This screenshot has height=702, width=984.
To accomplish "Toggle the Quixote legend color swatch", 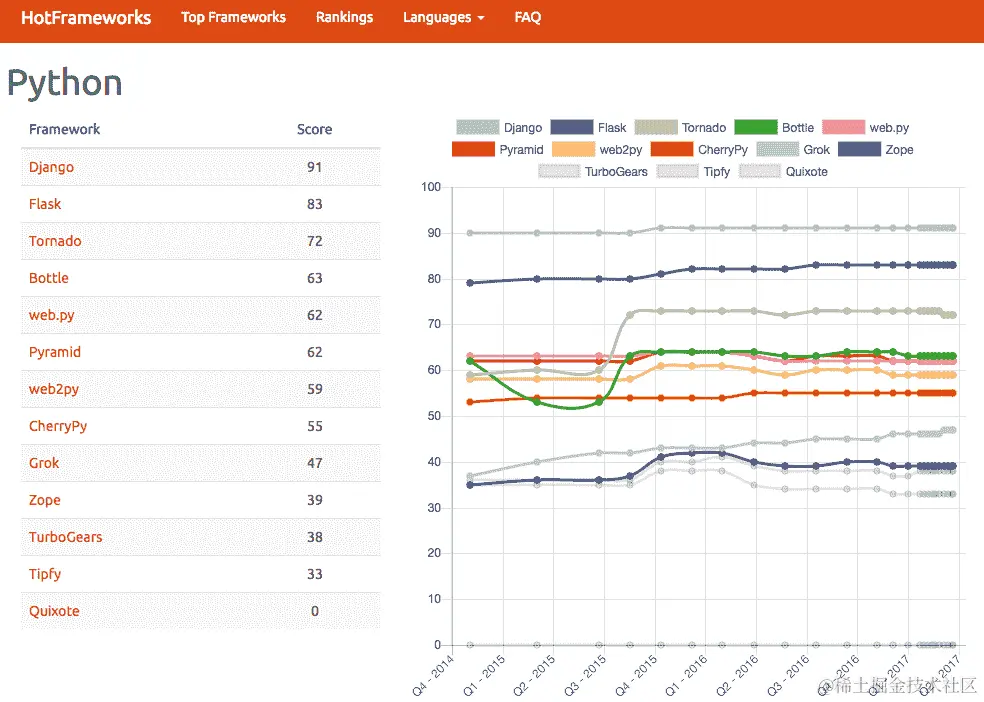I will click(x=760, y=171).
